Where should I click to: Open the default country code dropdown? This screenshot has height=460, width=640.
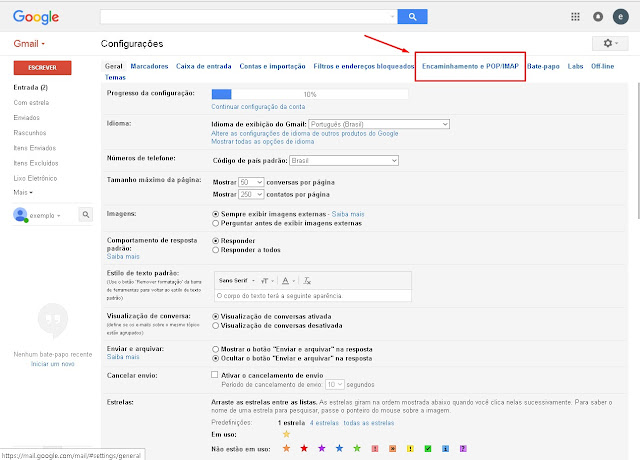[x=344, y=160]
